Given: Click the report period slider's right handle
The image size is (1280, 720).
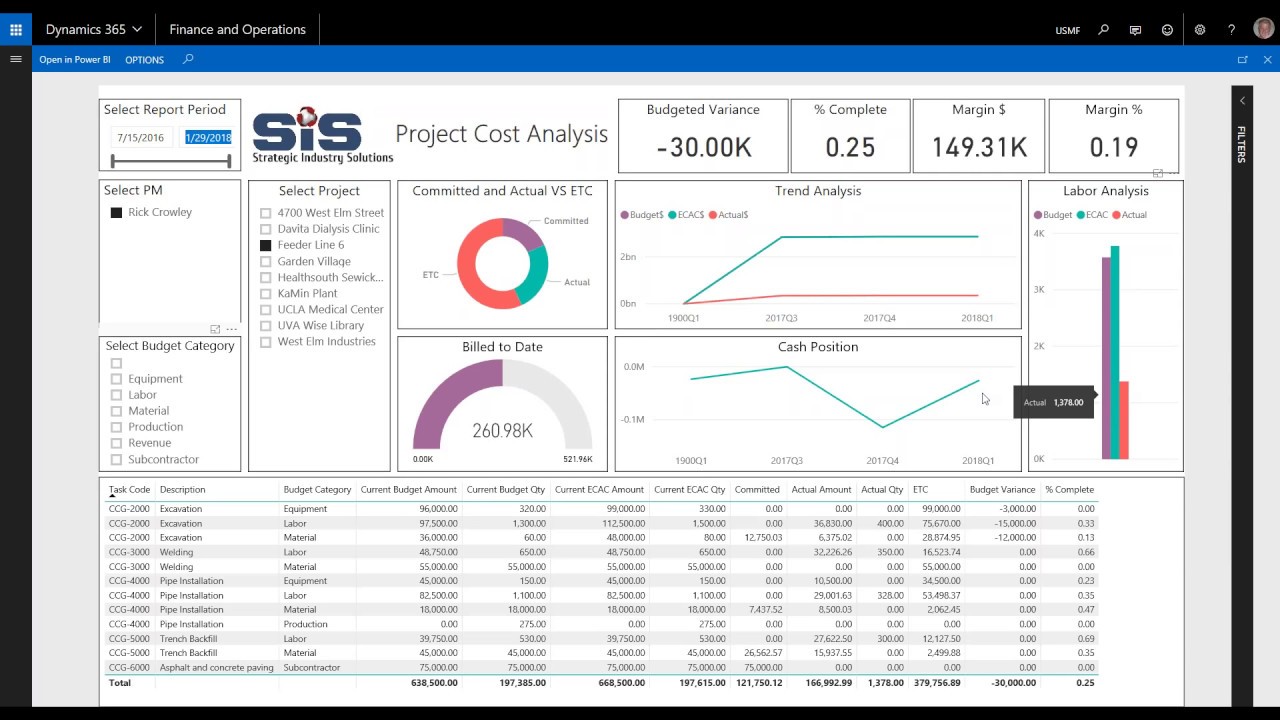Looking at the screenshot, I should pyautogui.click(x=229, y=160).
